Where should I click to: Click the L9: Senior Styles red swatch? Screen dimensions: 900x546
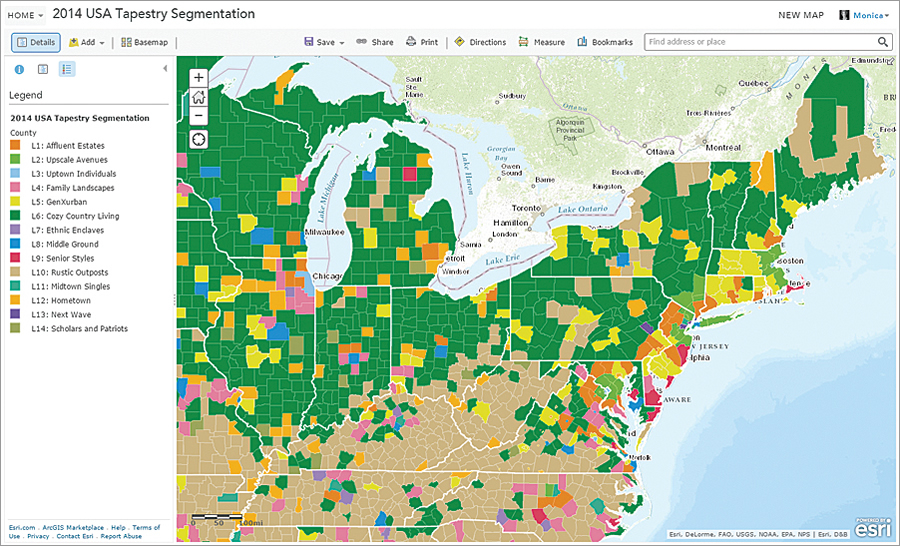pos(15,258)
